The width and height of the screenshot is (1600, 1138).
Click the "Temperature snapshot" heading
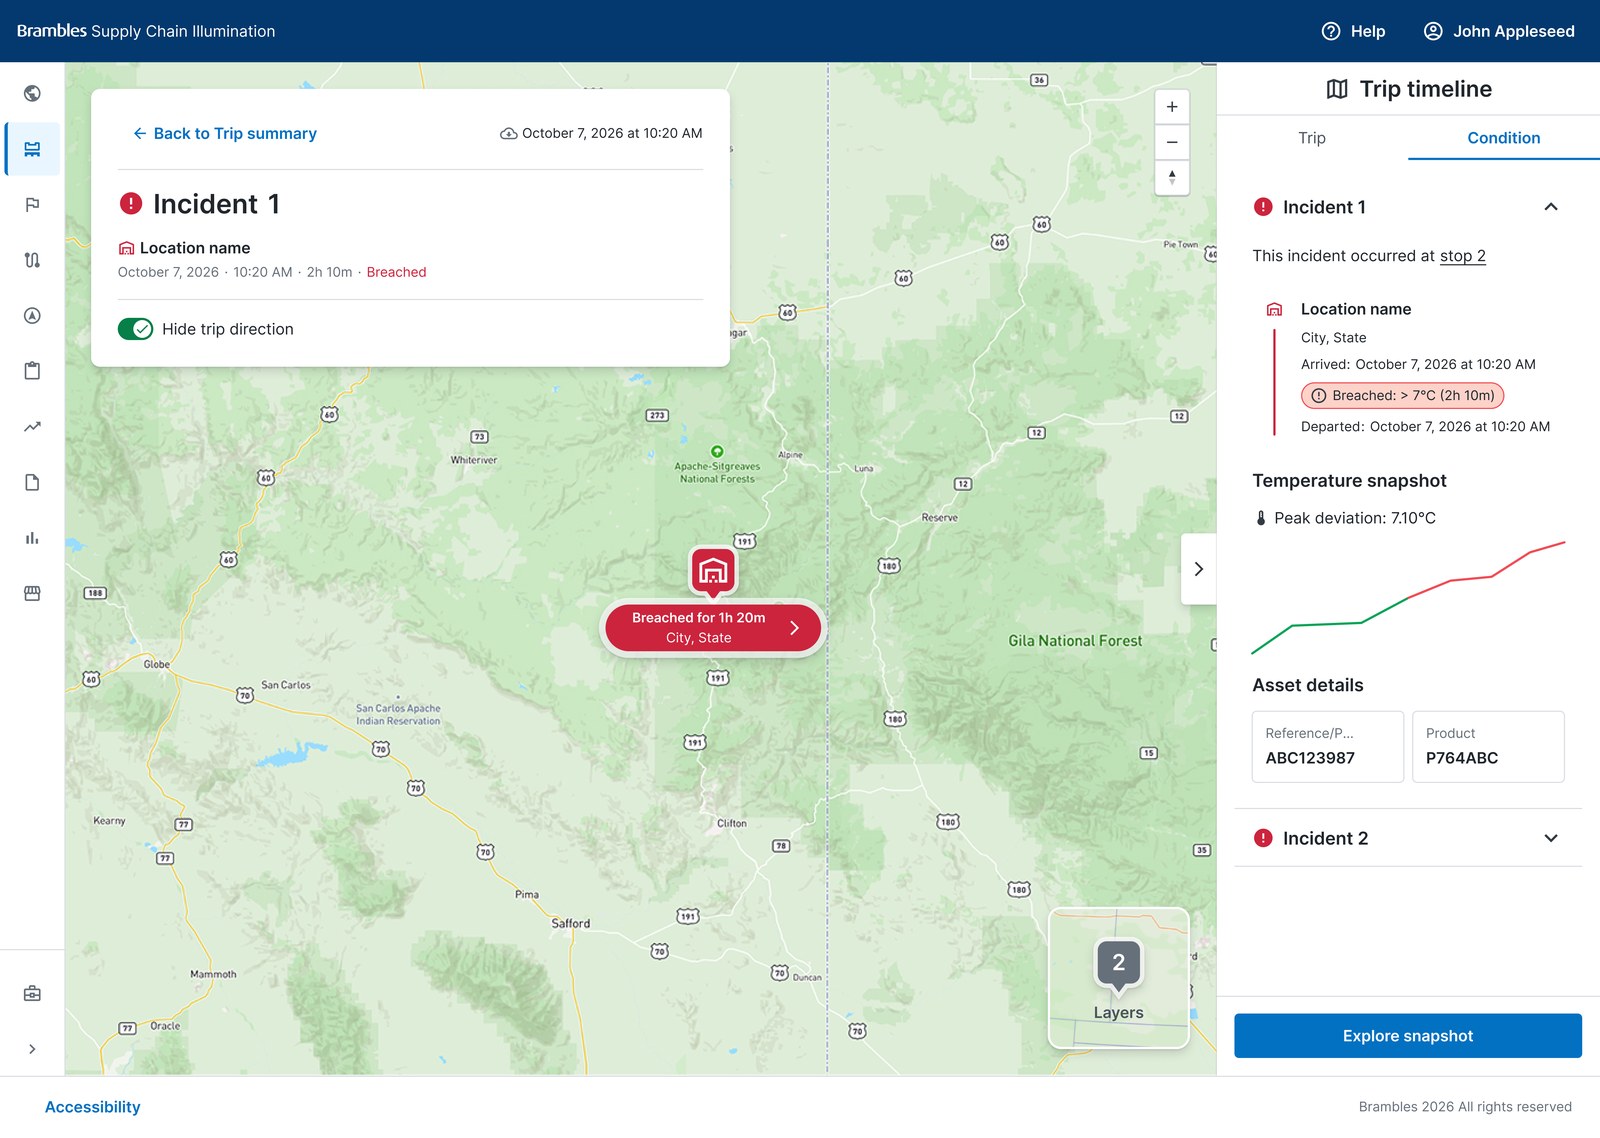tap(1350, 481)
